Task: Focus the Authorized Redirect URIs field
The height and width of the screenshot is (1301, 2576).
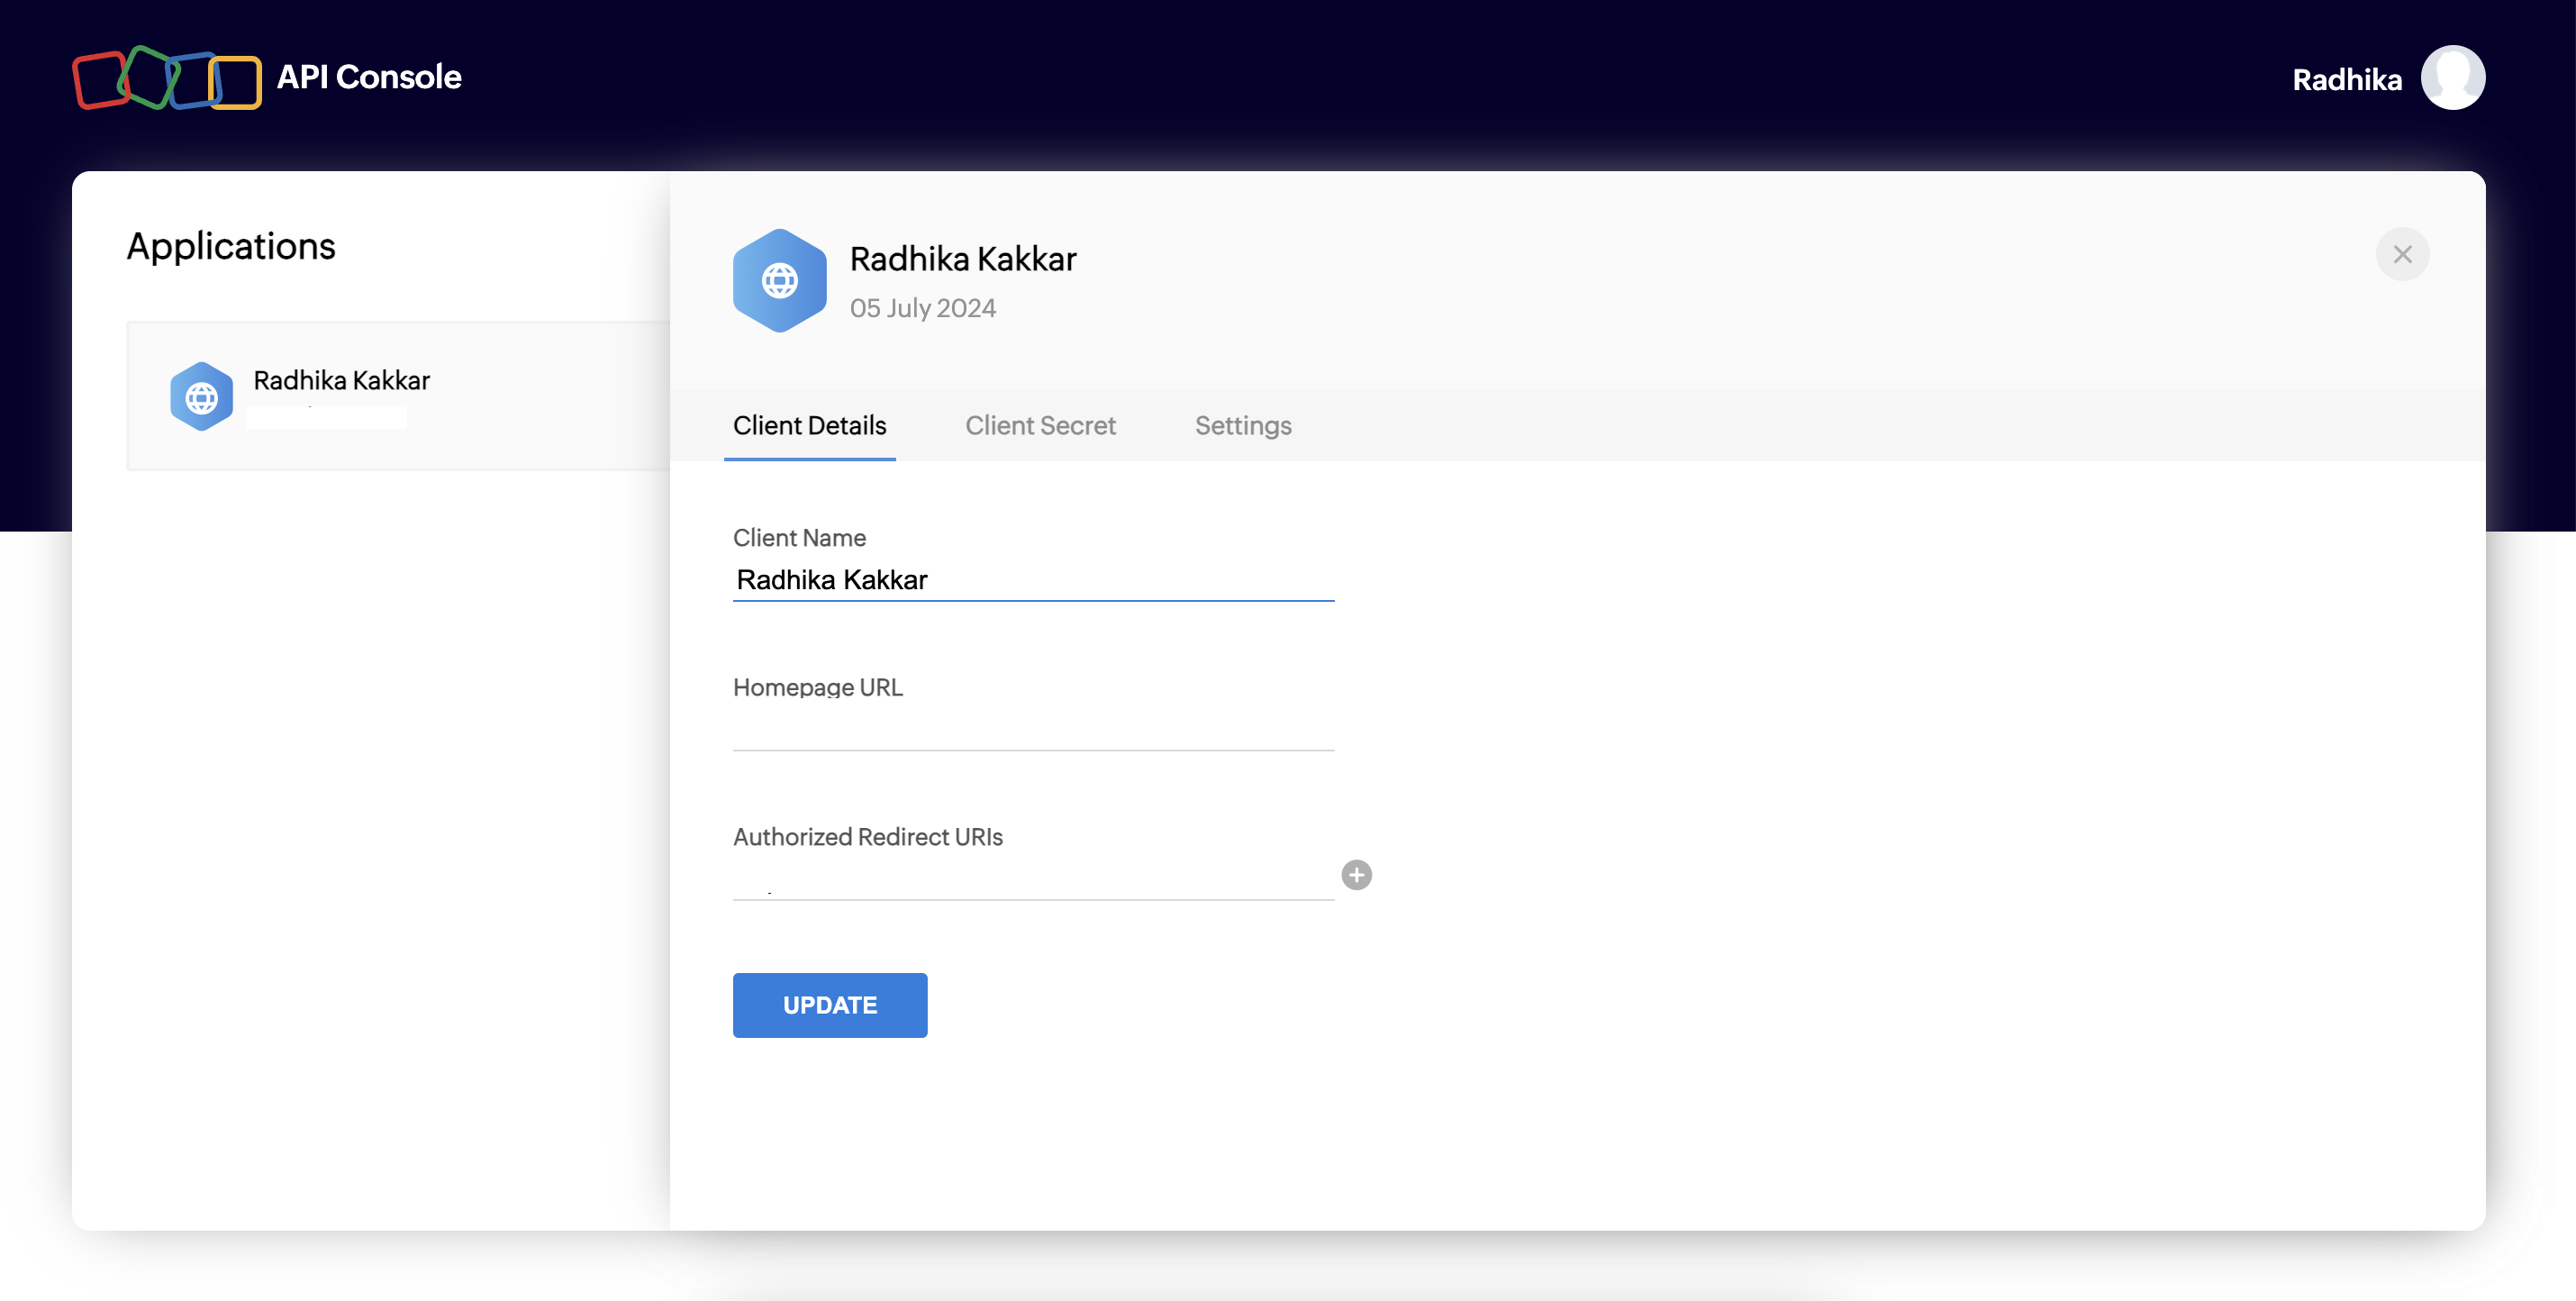Action: pyautogui.click(x=1033, y=879)
